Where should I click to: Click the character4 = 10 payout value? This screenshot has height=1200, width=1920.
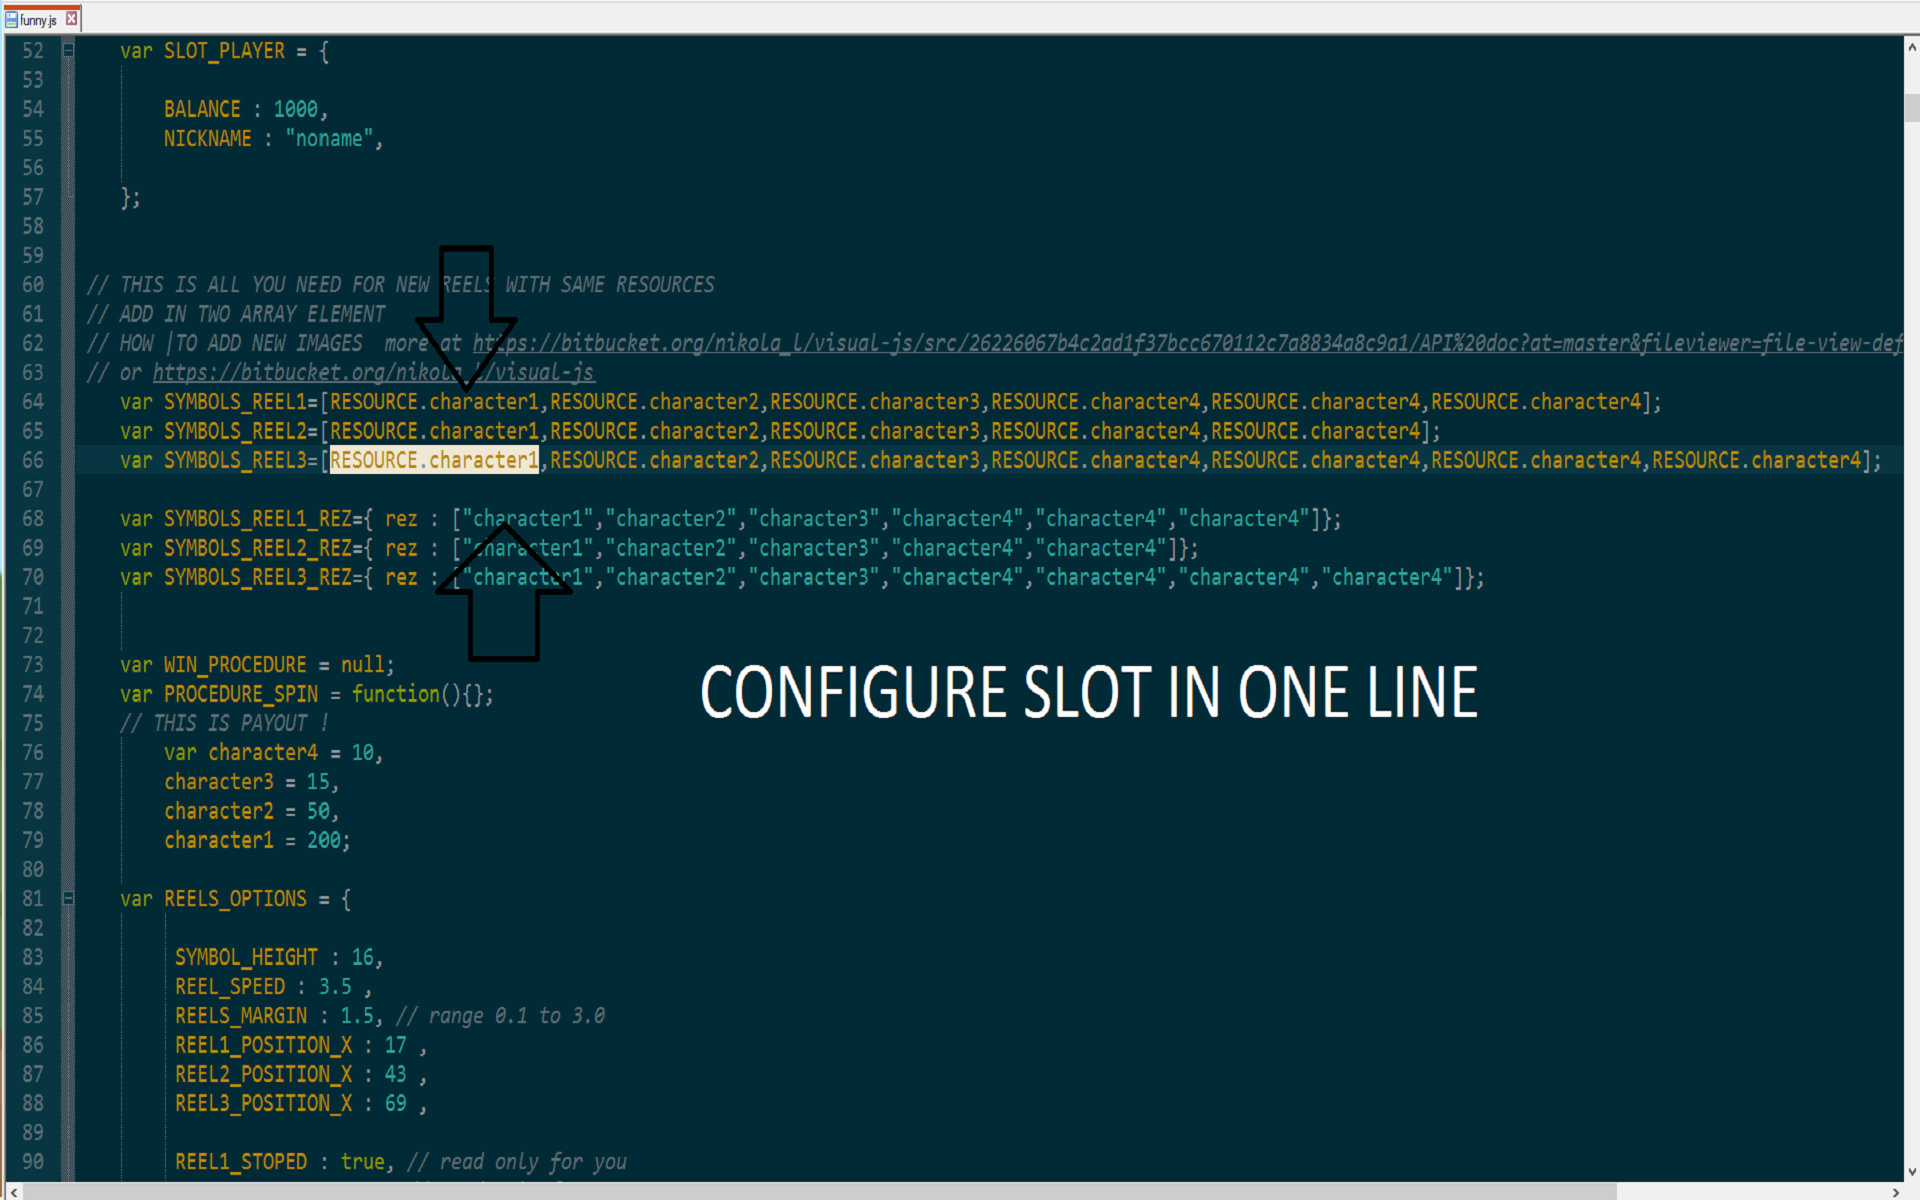[x=362, y=752]
